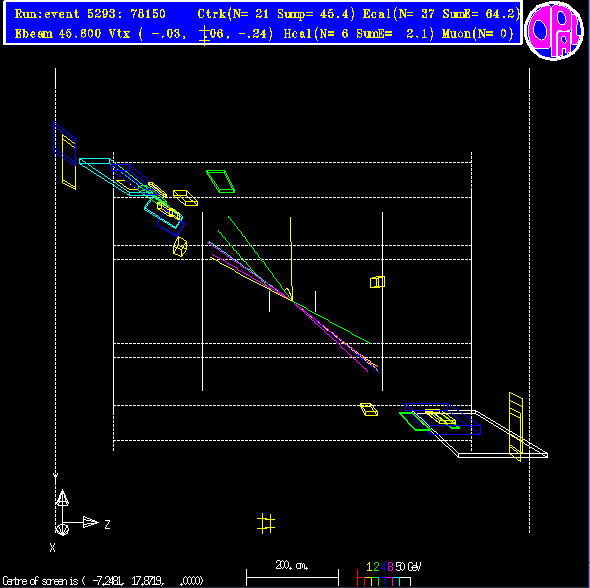This screenshot has width=590, height=588.
Task: Click the Muon(N= 0) readout
Action: [x=477, y=34]
